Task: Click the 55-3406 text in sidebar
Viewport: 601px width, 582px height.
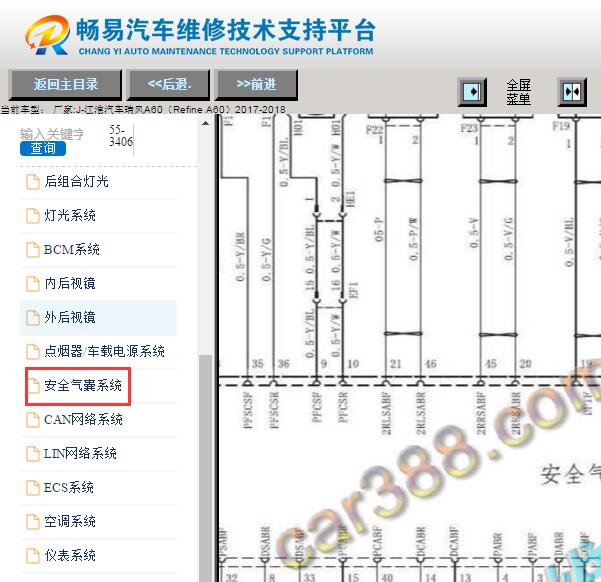Action: pyautogui.click(x=120, y=136)
